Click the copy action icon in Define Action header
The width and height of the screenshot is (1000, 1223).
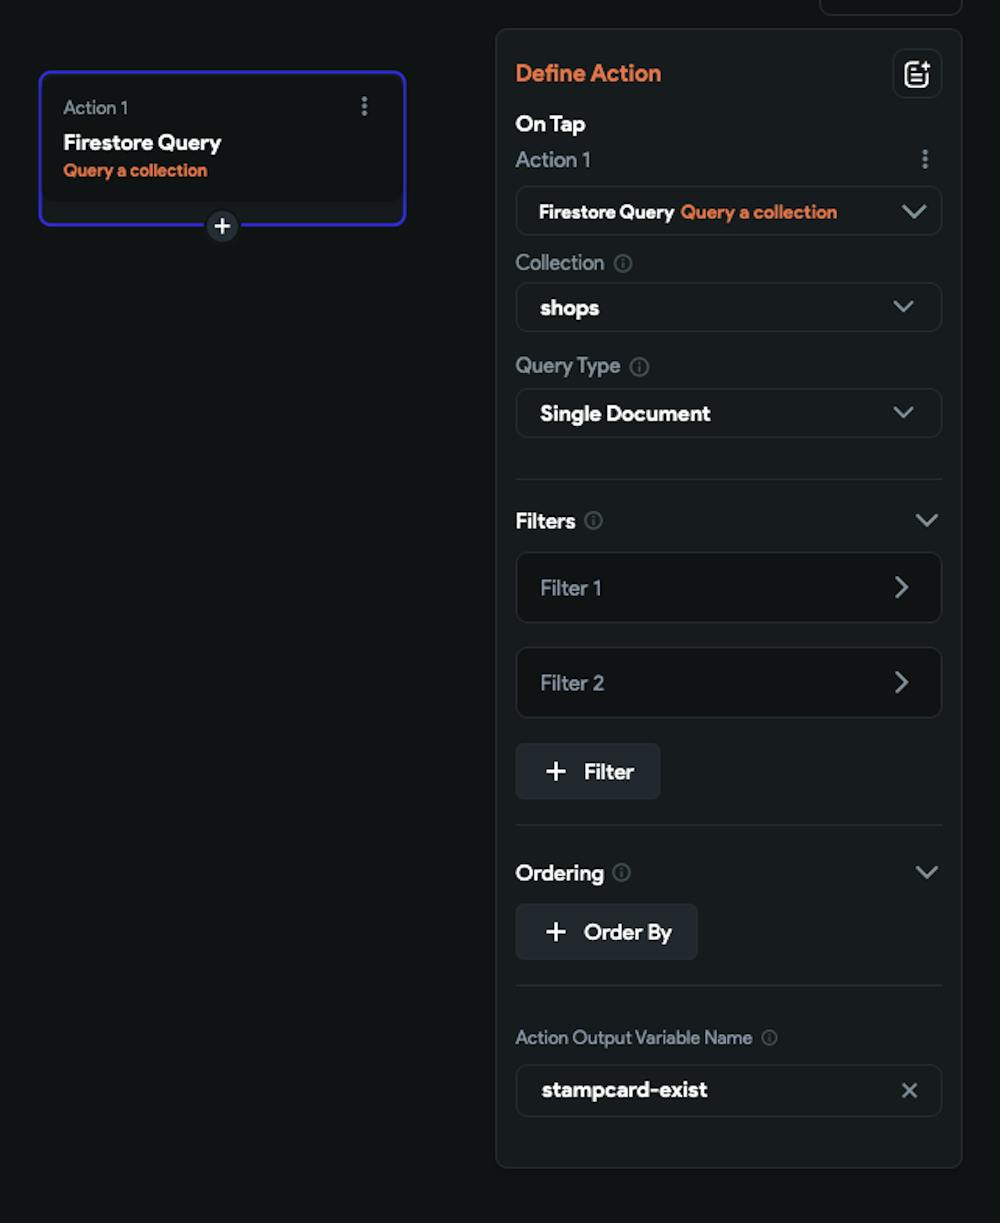pyautogui.click(x=916, y=73)
